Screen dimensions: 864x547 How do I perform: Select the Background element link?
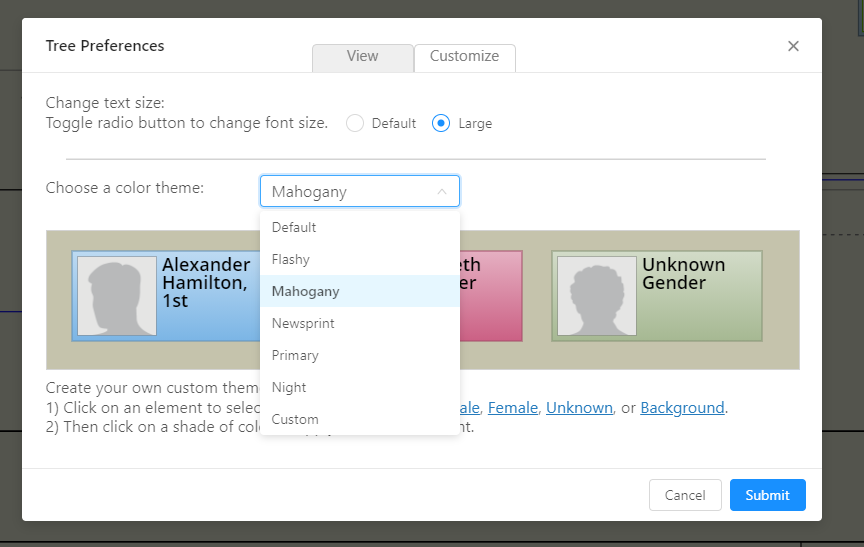click(x=682, y=408)
